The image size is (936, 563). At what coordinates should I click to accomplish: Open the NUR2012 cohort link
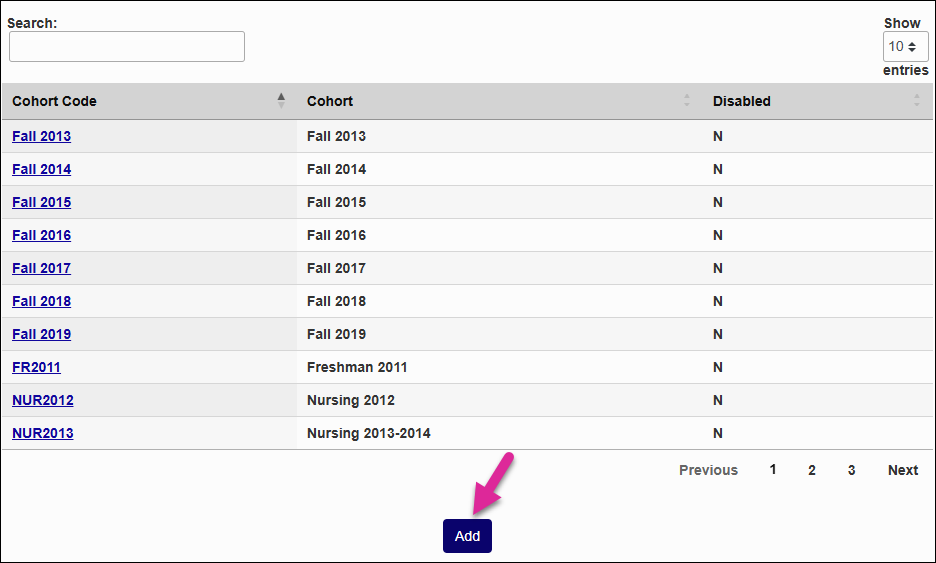(43, 400)
